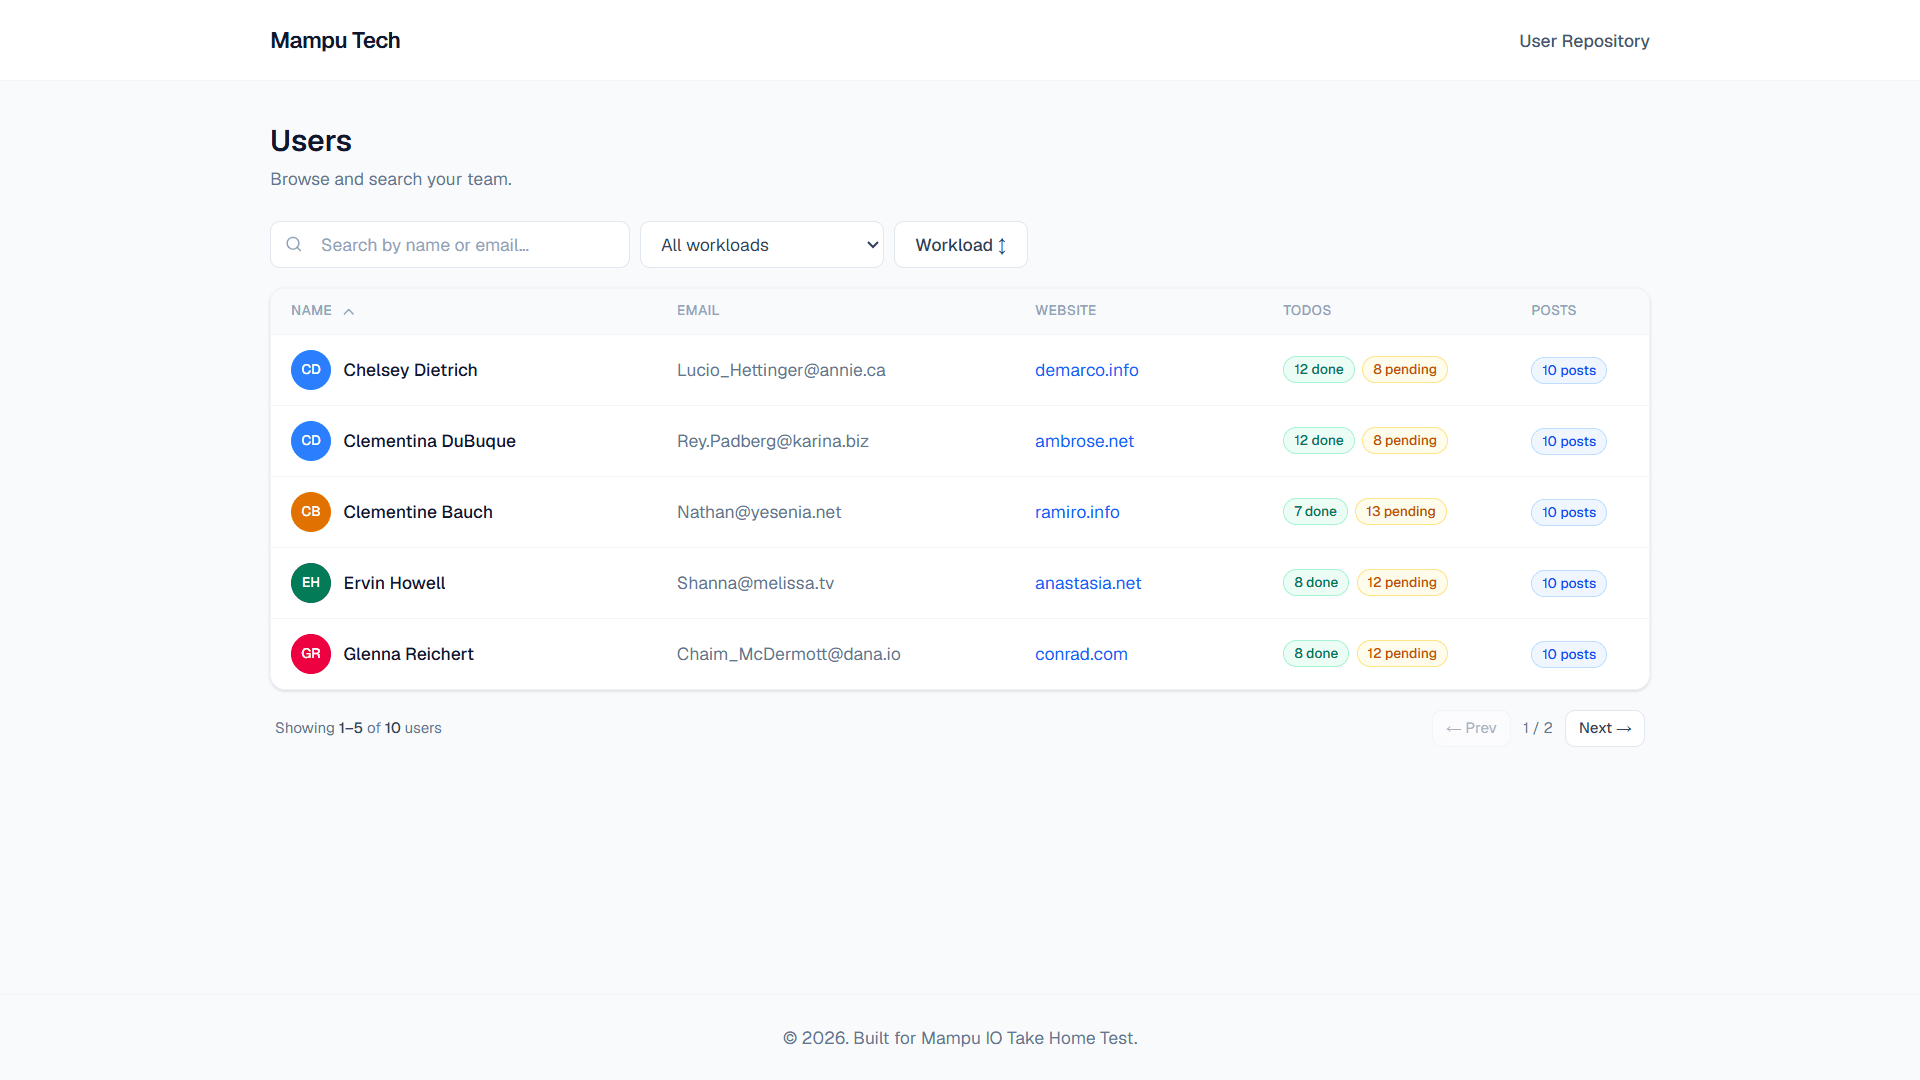Click Glenna Reichert's 8 done badge
Viewport: 1920px width, 1080px height.
[1316, 654]
